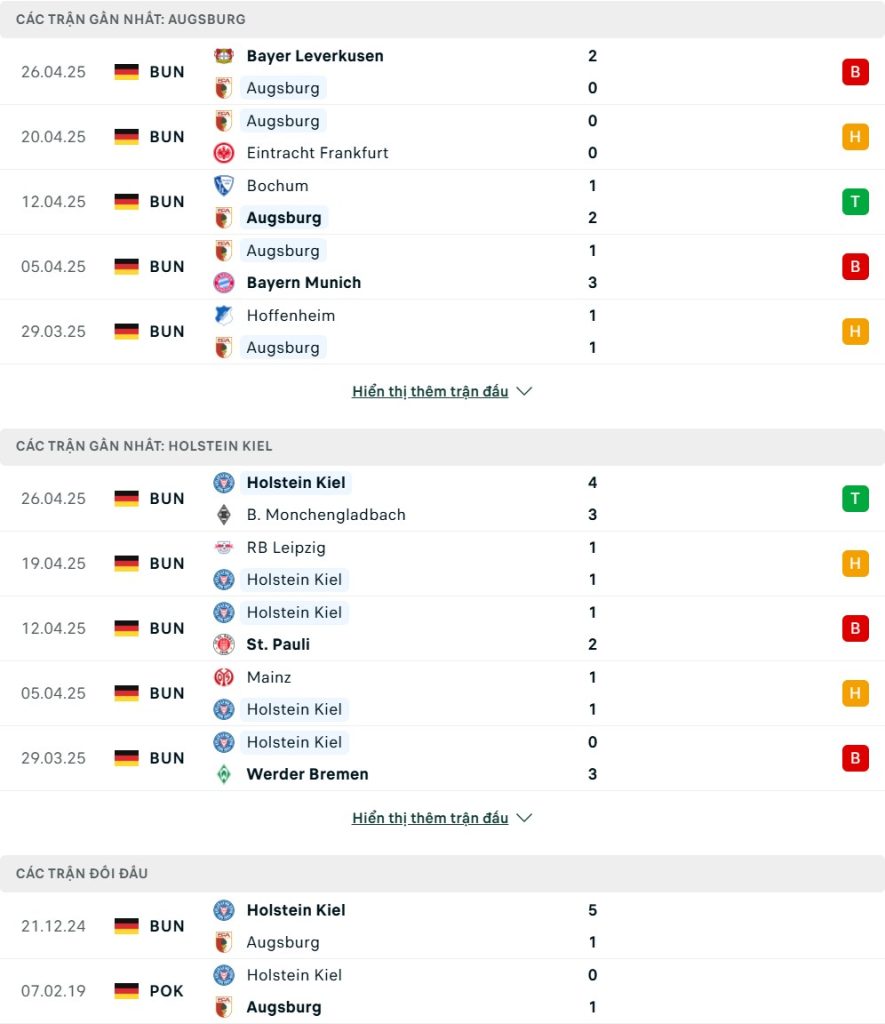The height and width of the screenshot is (1024, 885).
Task: Click the B. Monchengladbach club logo
Action: tap(223, 515)
